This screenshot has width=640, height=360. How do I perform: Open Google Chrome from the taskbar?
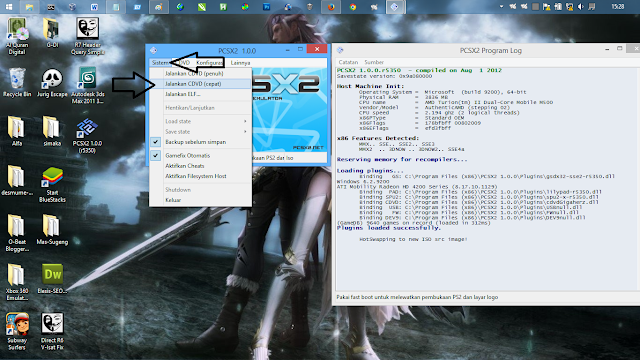click(352, 7)
